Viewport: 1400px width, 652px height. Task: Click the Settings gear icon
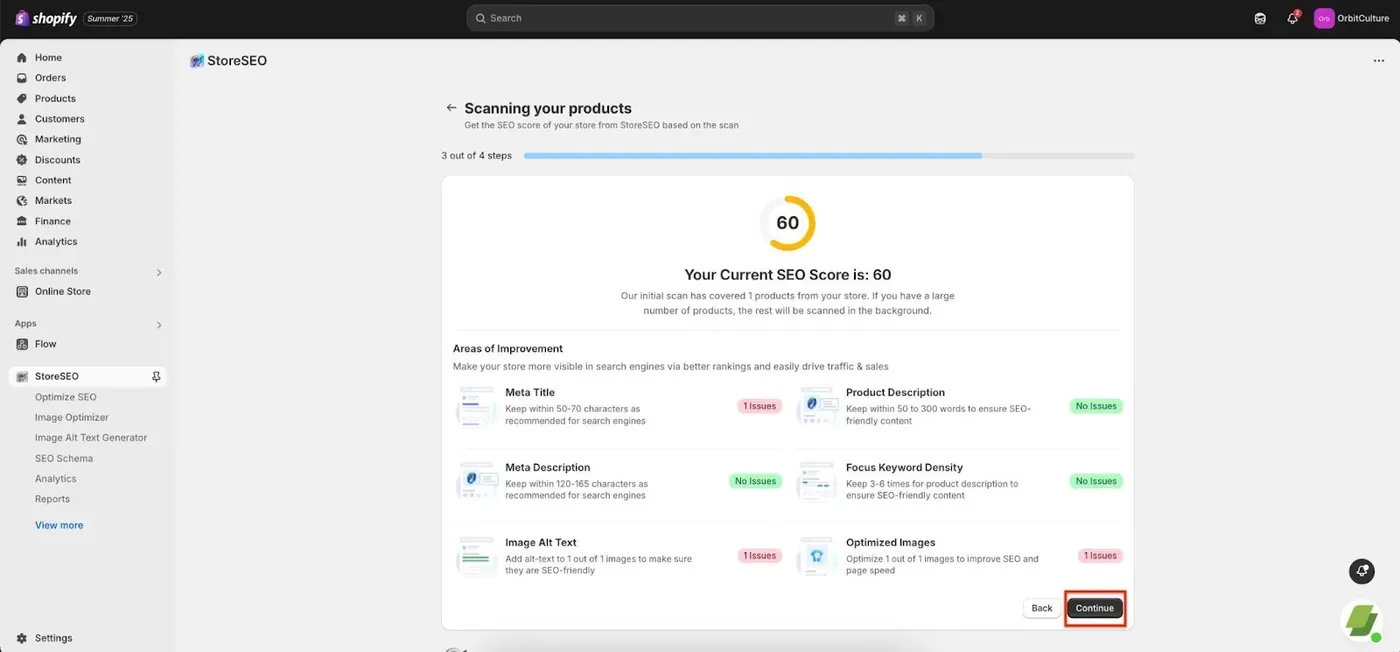[x=22, y=638]
